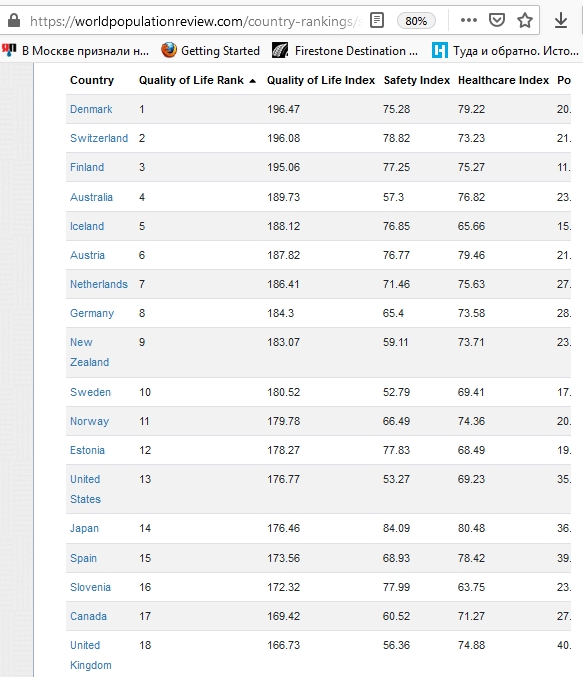The width and height of the screenshot is (583, 677).
Task: Sort table by Healthcare Index header
Action: click(504, 80)
